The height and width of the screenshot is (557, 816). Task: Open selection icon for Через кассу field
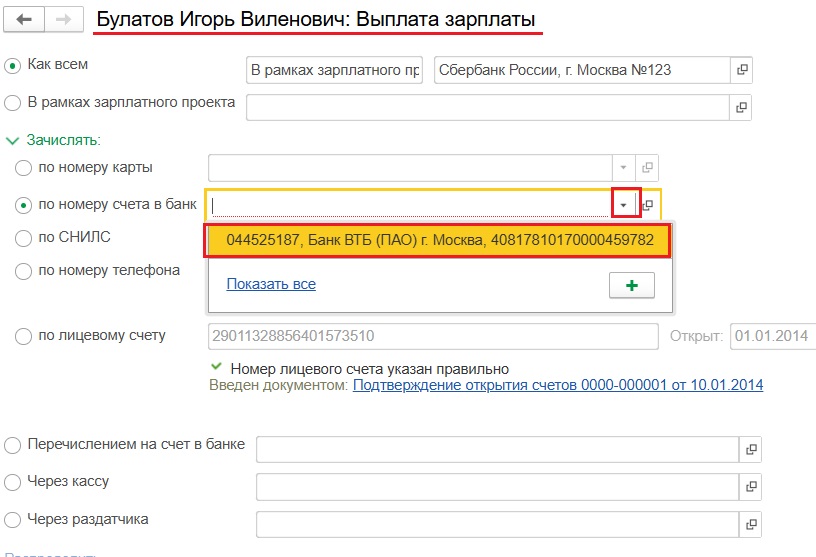click(750, 487)
